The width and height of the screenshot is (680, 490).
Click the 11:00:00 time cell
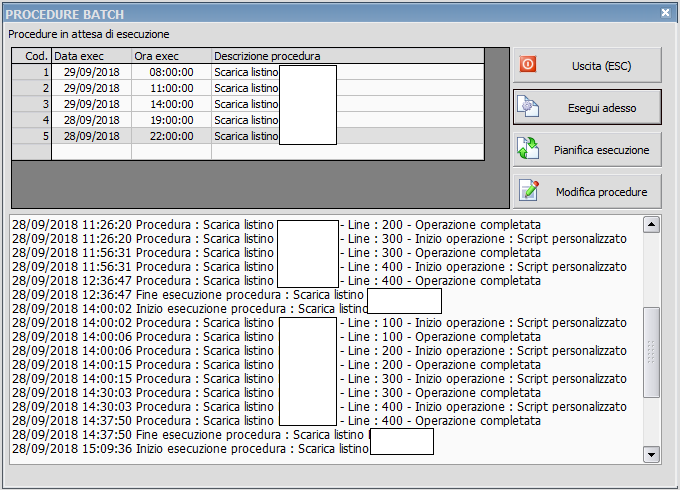click(172, 88)
